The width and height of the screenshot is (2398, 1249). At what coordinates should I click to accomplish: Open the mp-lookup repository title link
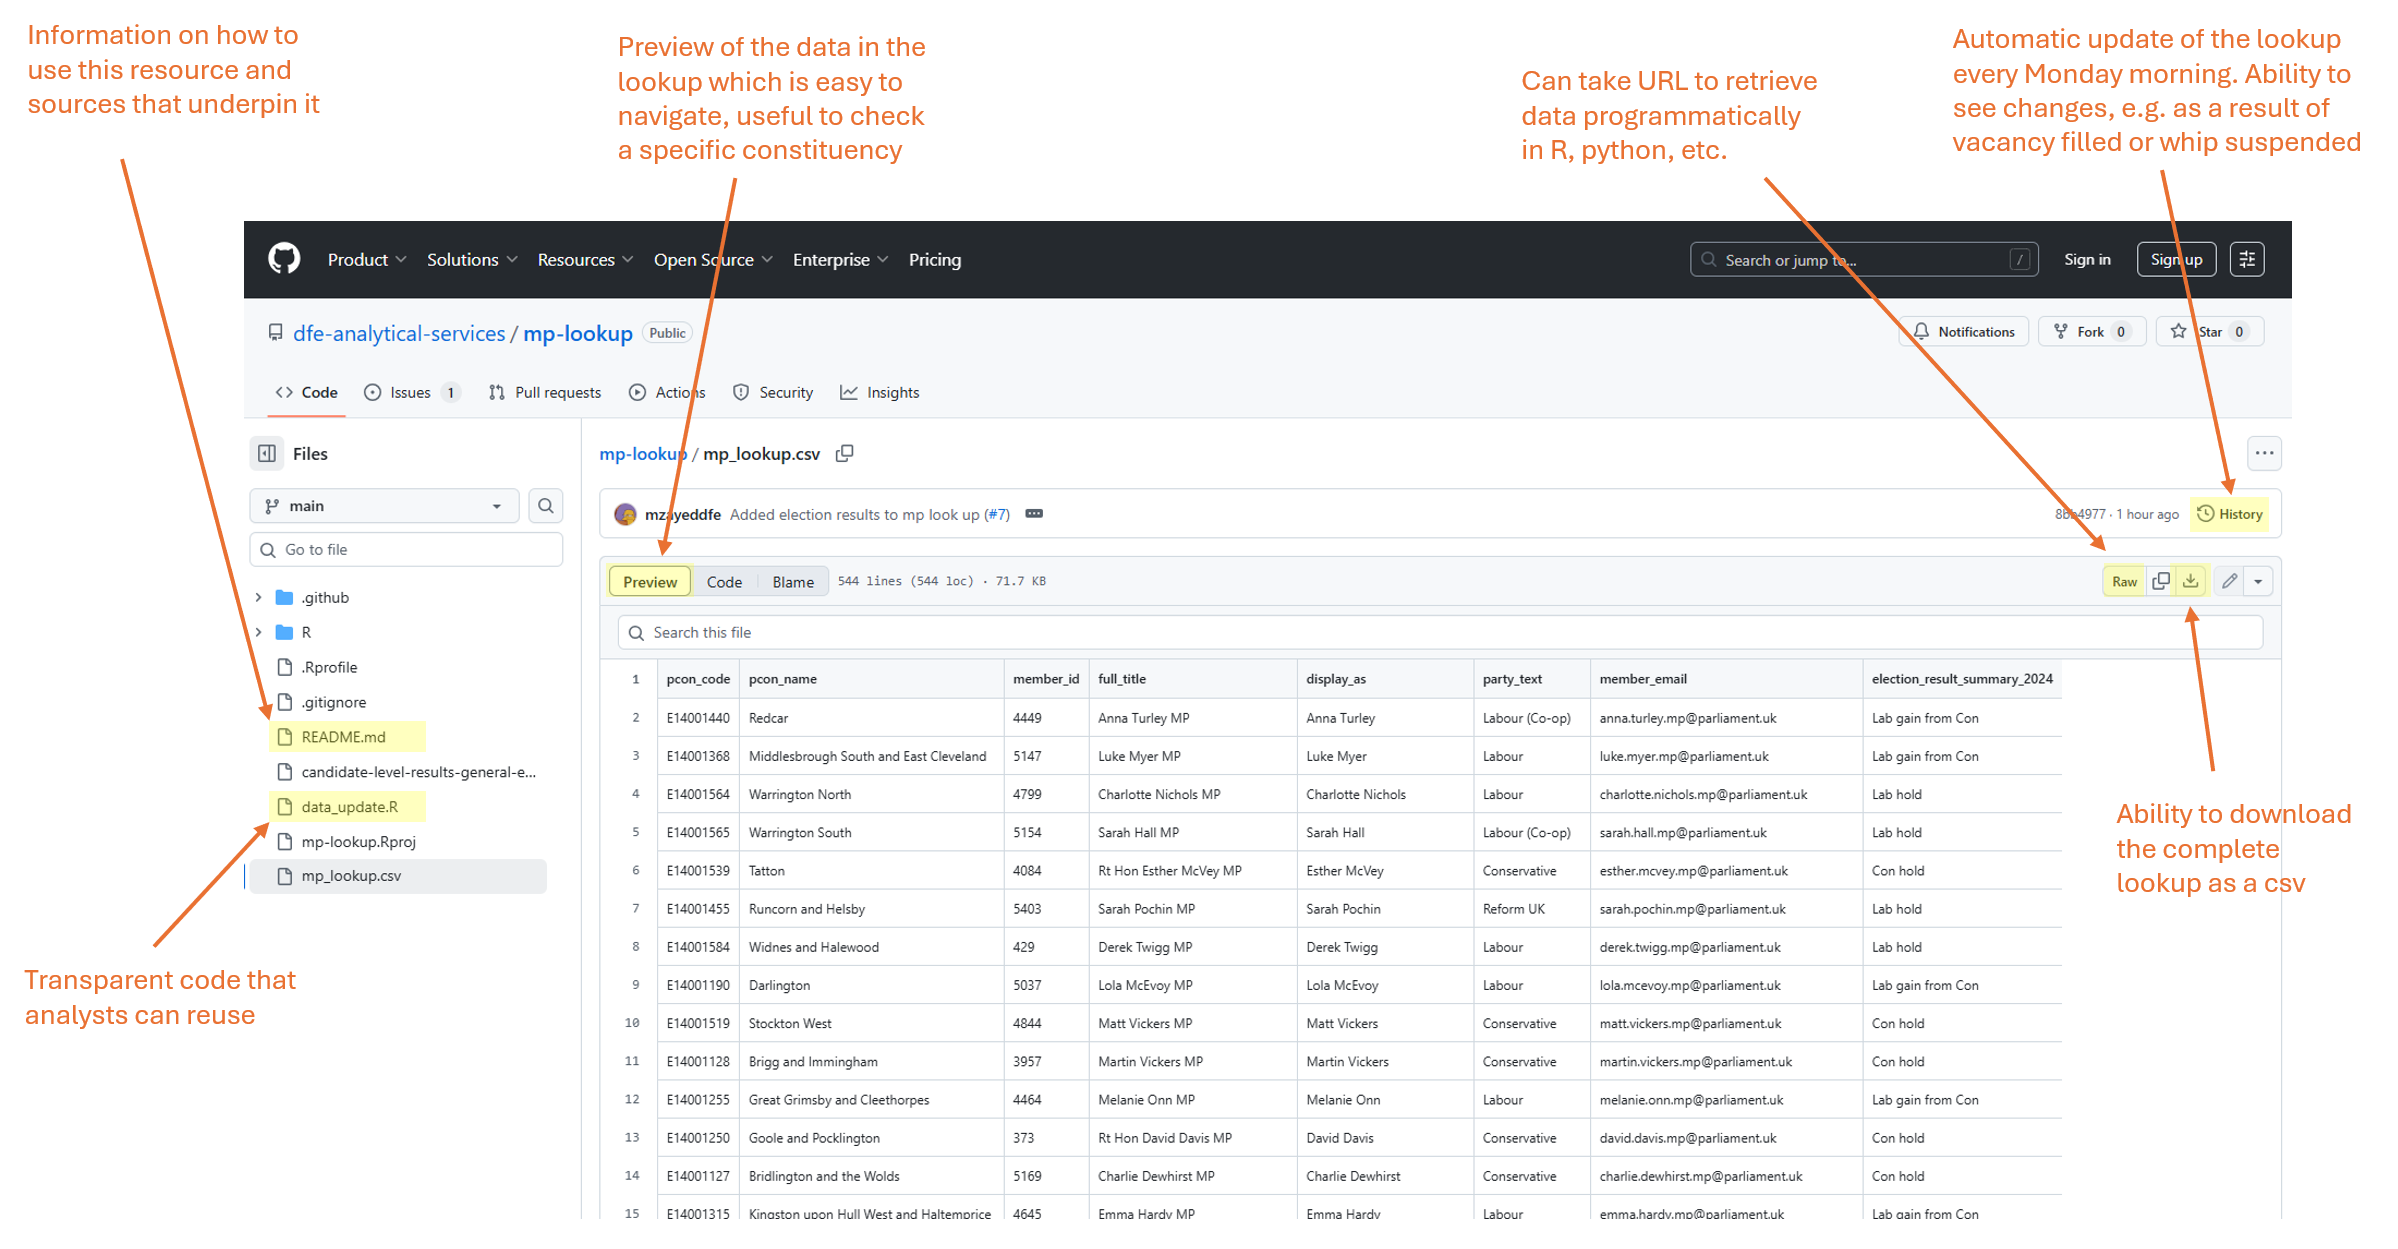coord(578,333)
